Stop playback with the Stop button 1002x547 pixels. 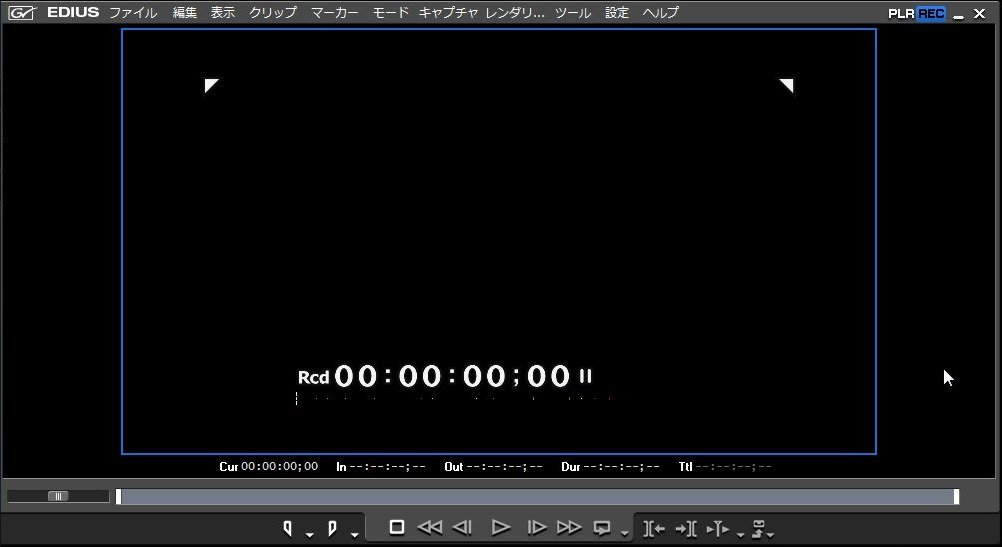click(x=397, y=527)
